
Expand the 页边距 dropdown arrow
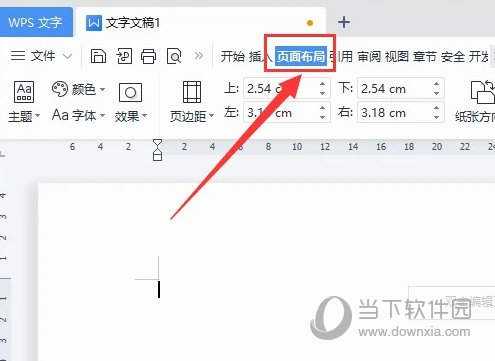coord(211,116)
